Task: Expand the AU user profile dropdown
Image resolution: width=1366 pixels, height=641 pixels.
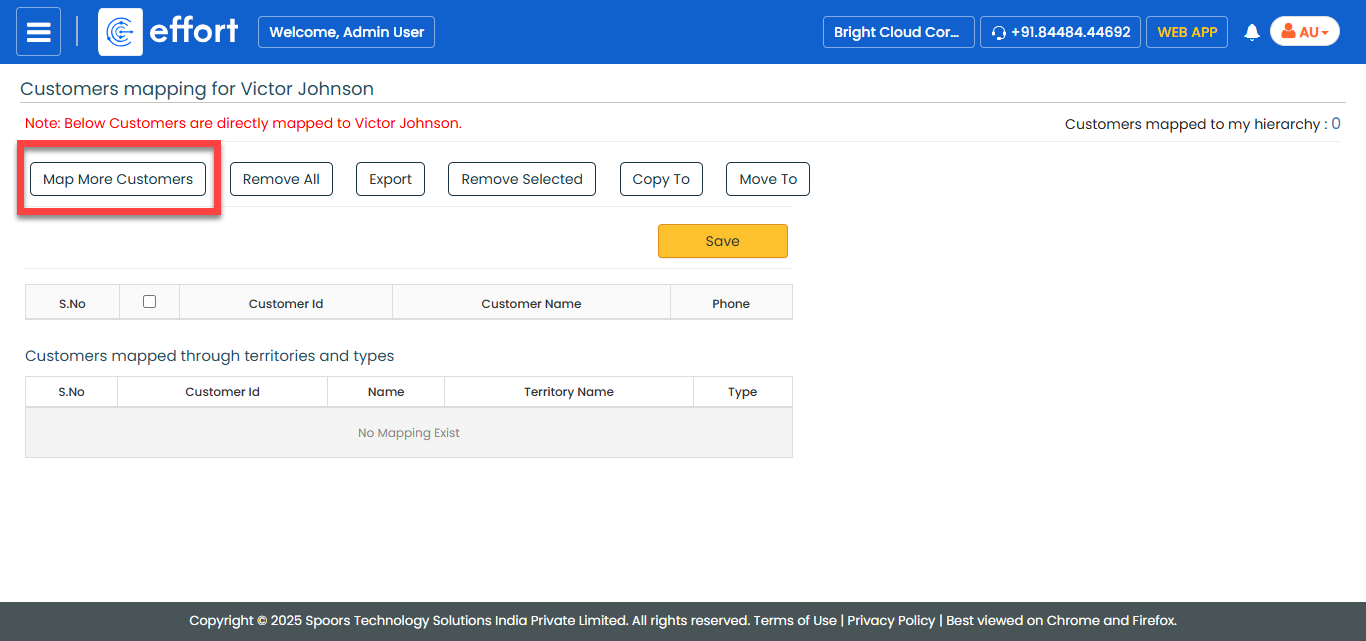Action: [x=1304, y=32]
